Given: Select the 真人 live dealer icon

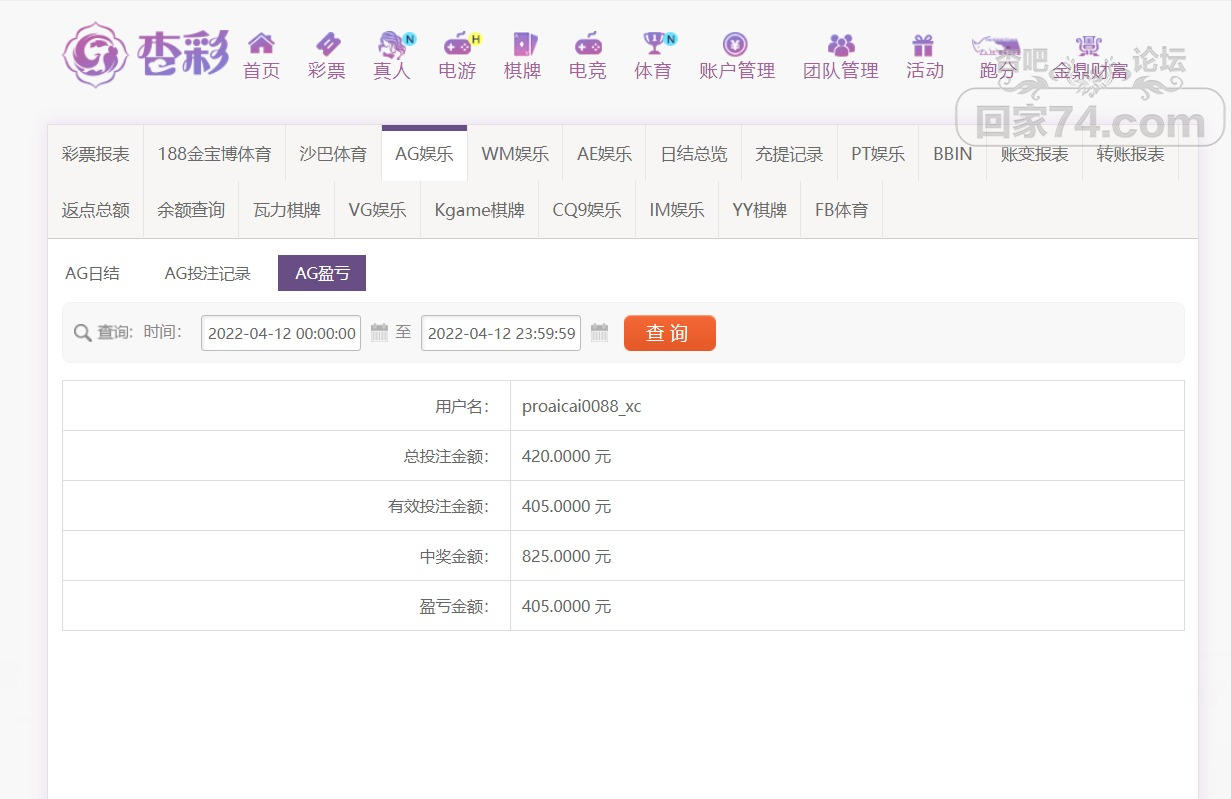Looking at the screenshot, I should tap(391, 44).
